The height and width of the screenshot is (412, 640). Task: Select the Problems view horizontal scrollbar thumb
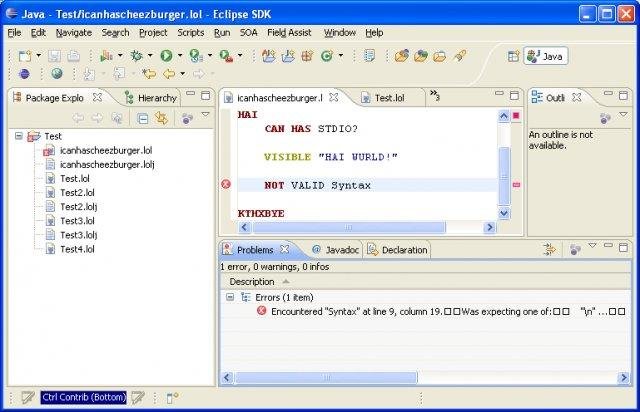click(326, 377)
